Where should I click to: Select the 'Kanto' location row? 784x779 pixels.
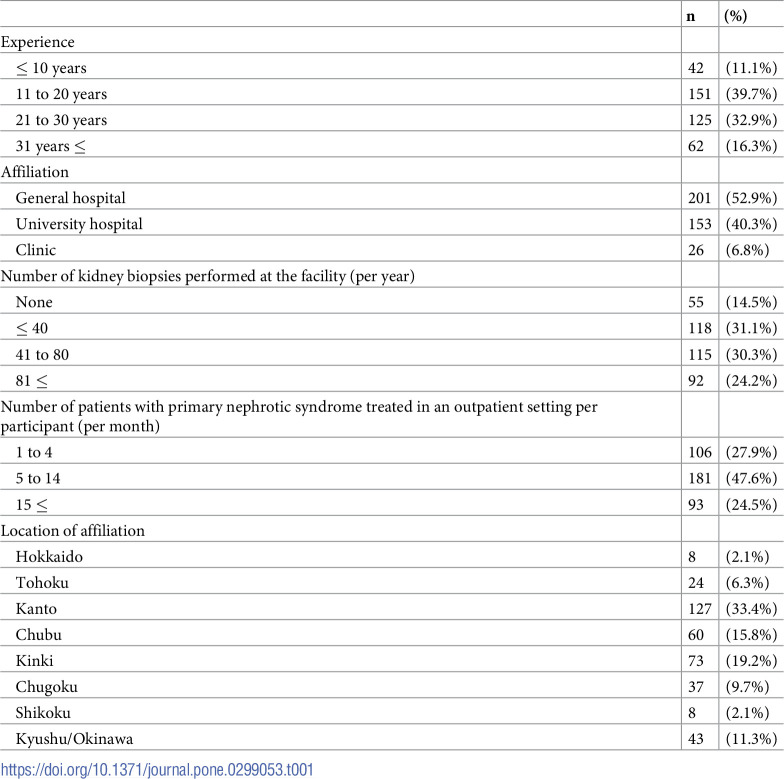click(x=392, y=608)
